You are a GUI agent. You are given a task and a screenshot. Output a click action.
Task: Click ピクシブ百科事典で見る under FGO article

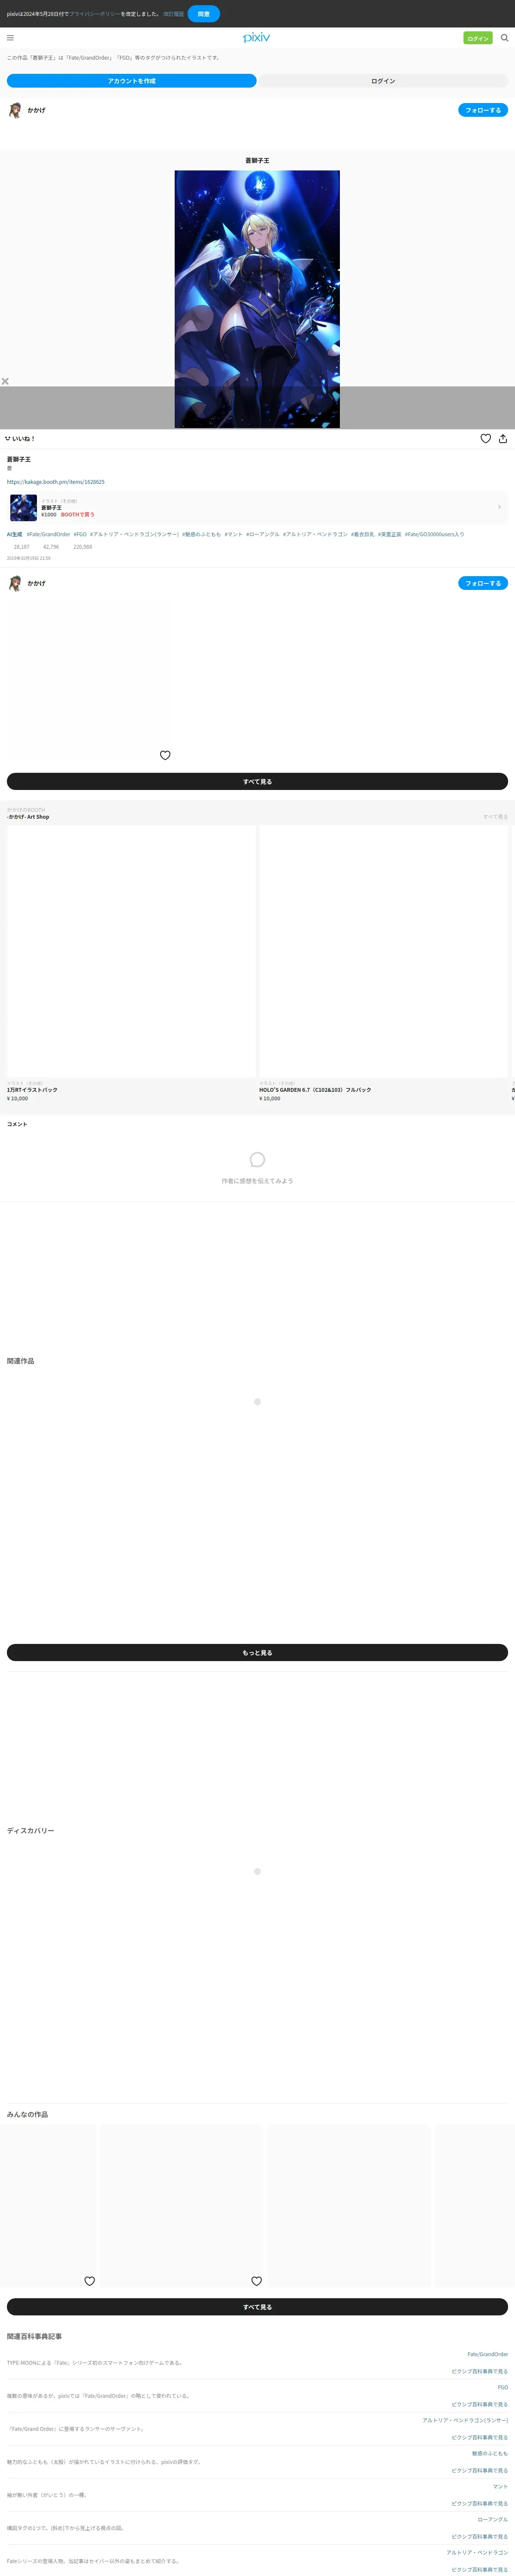pos(479,2404)
